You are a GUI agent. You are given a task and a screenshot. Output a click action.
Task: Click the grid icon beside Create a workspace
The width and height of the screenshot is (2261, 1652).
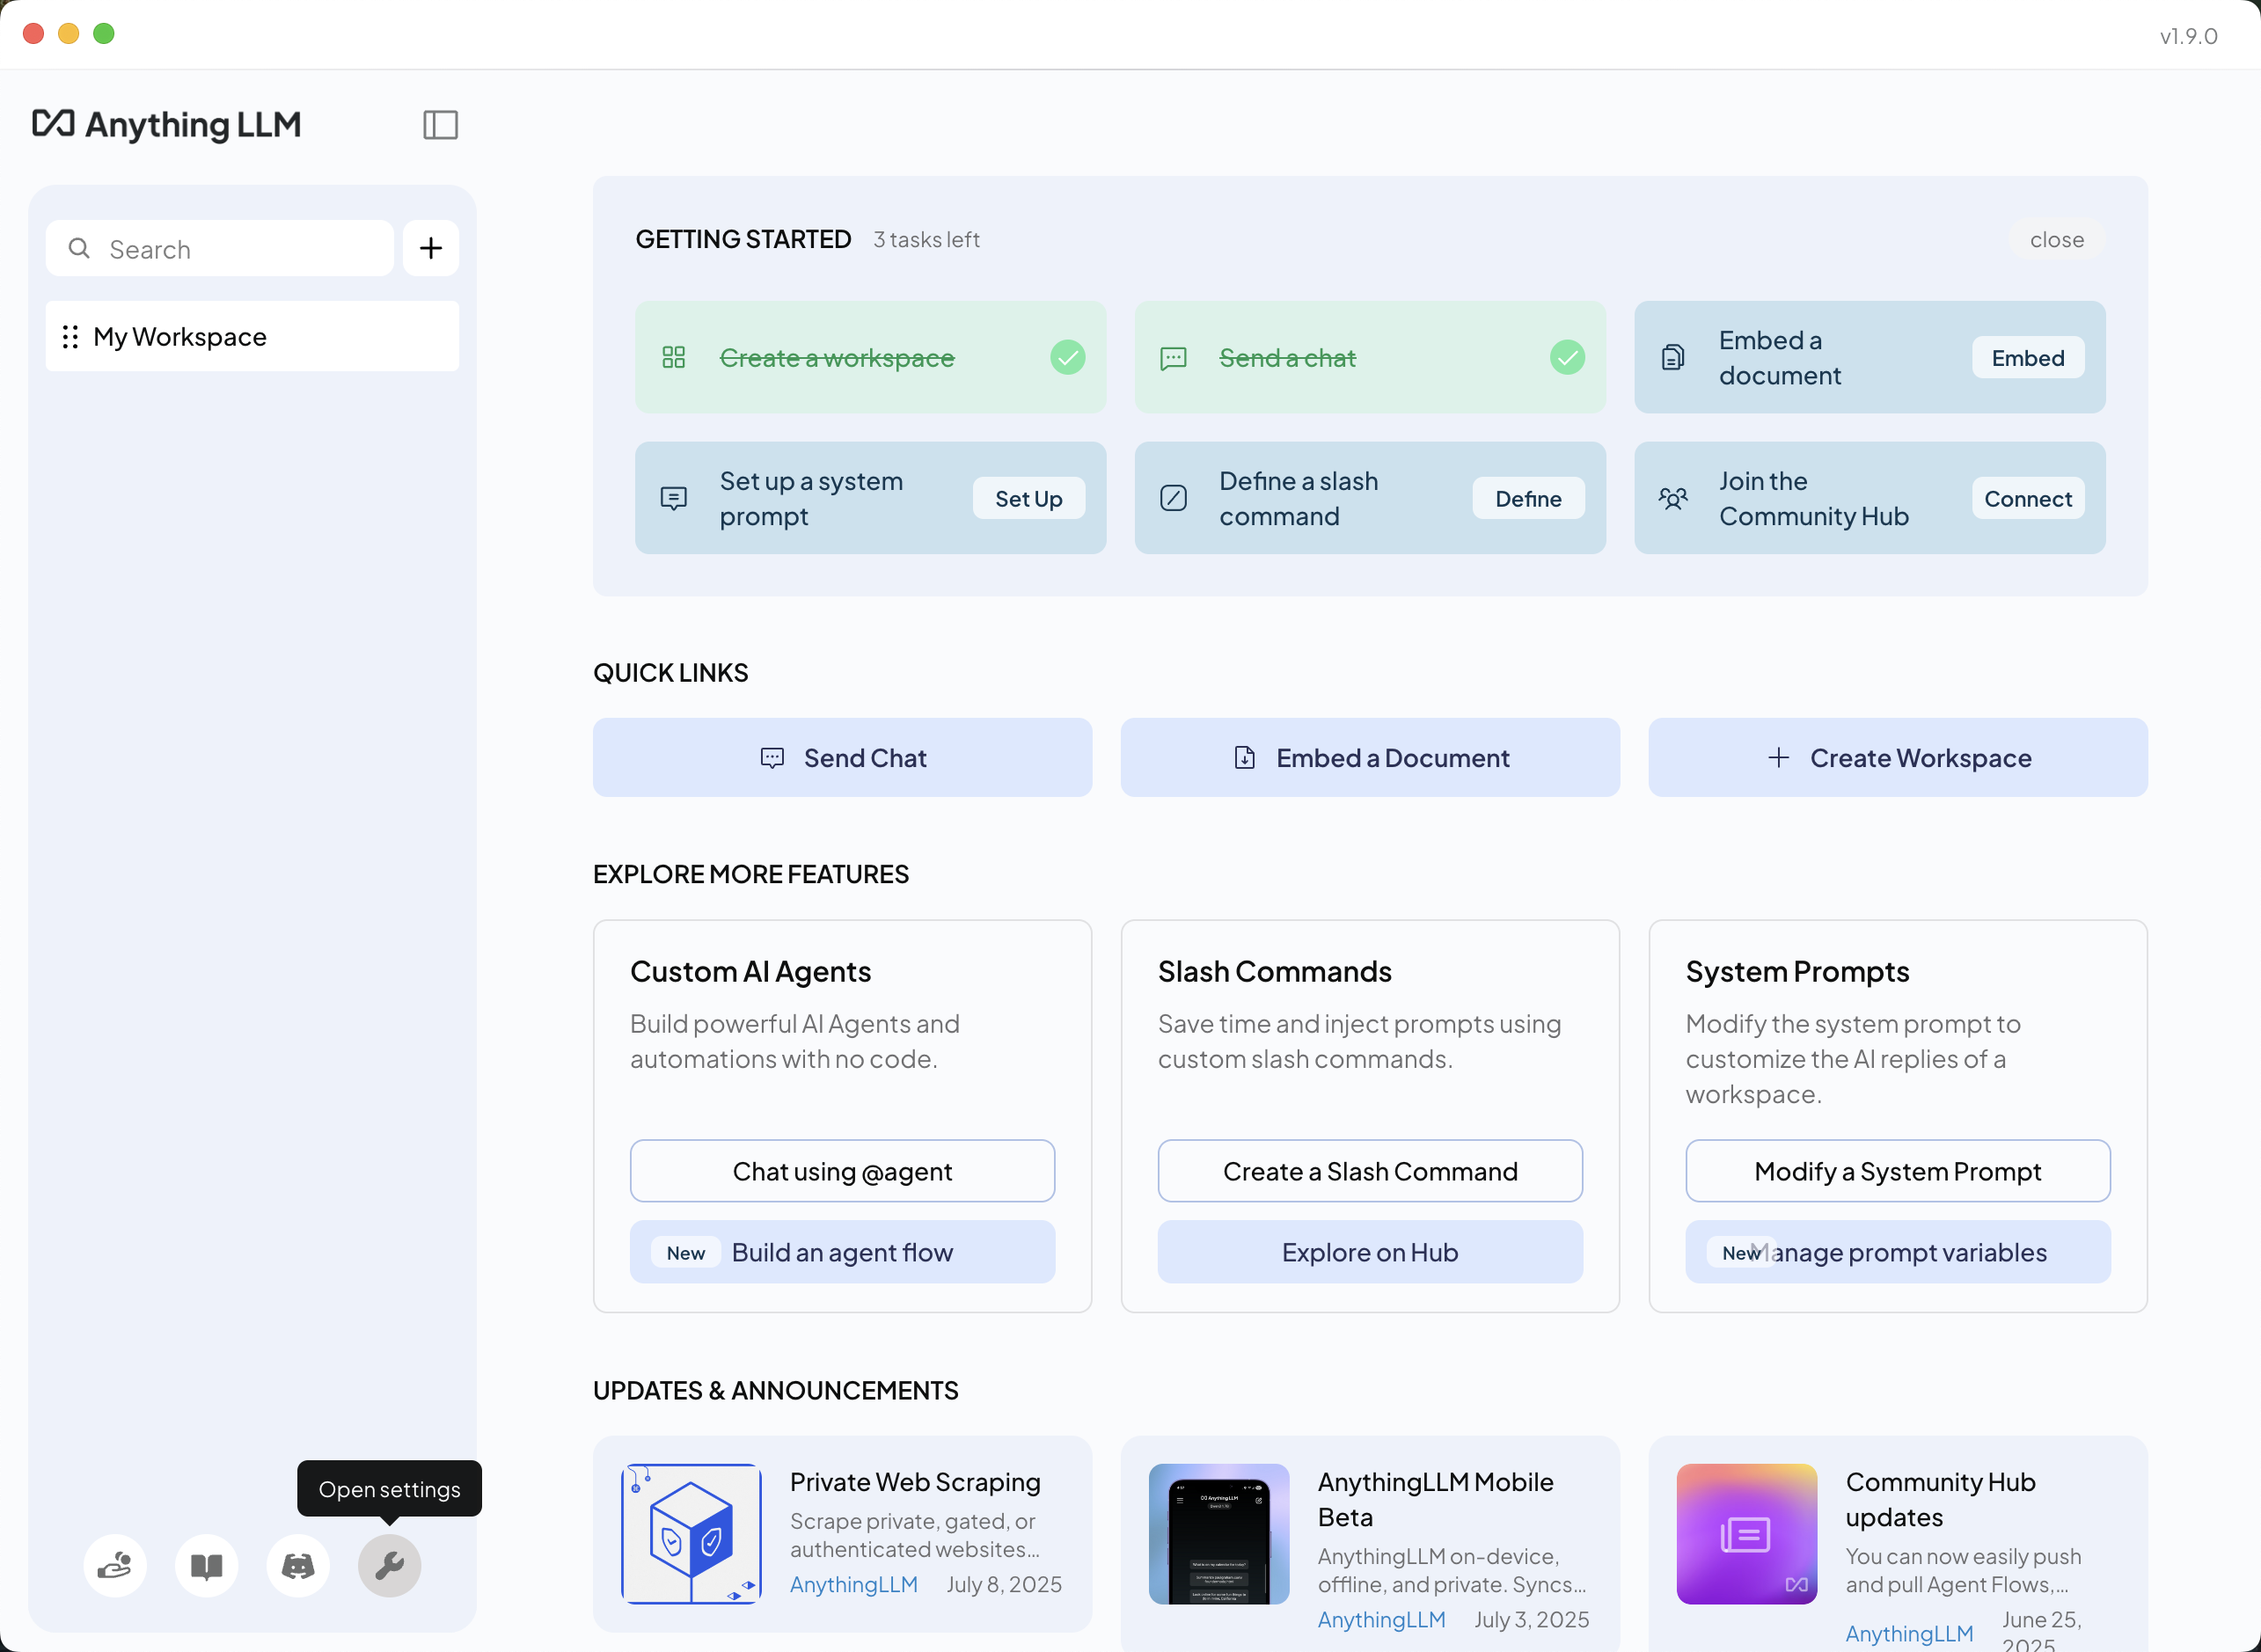click(674, 357)
